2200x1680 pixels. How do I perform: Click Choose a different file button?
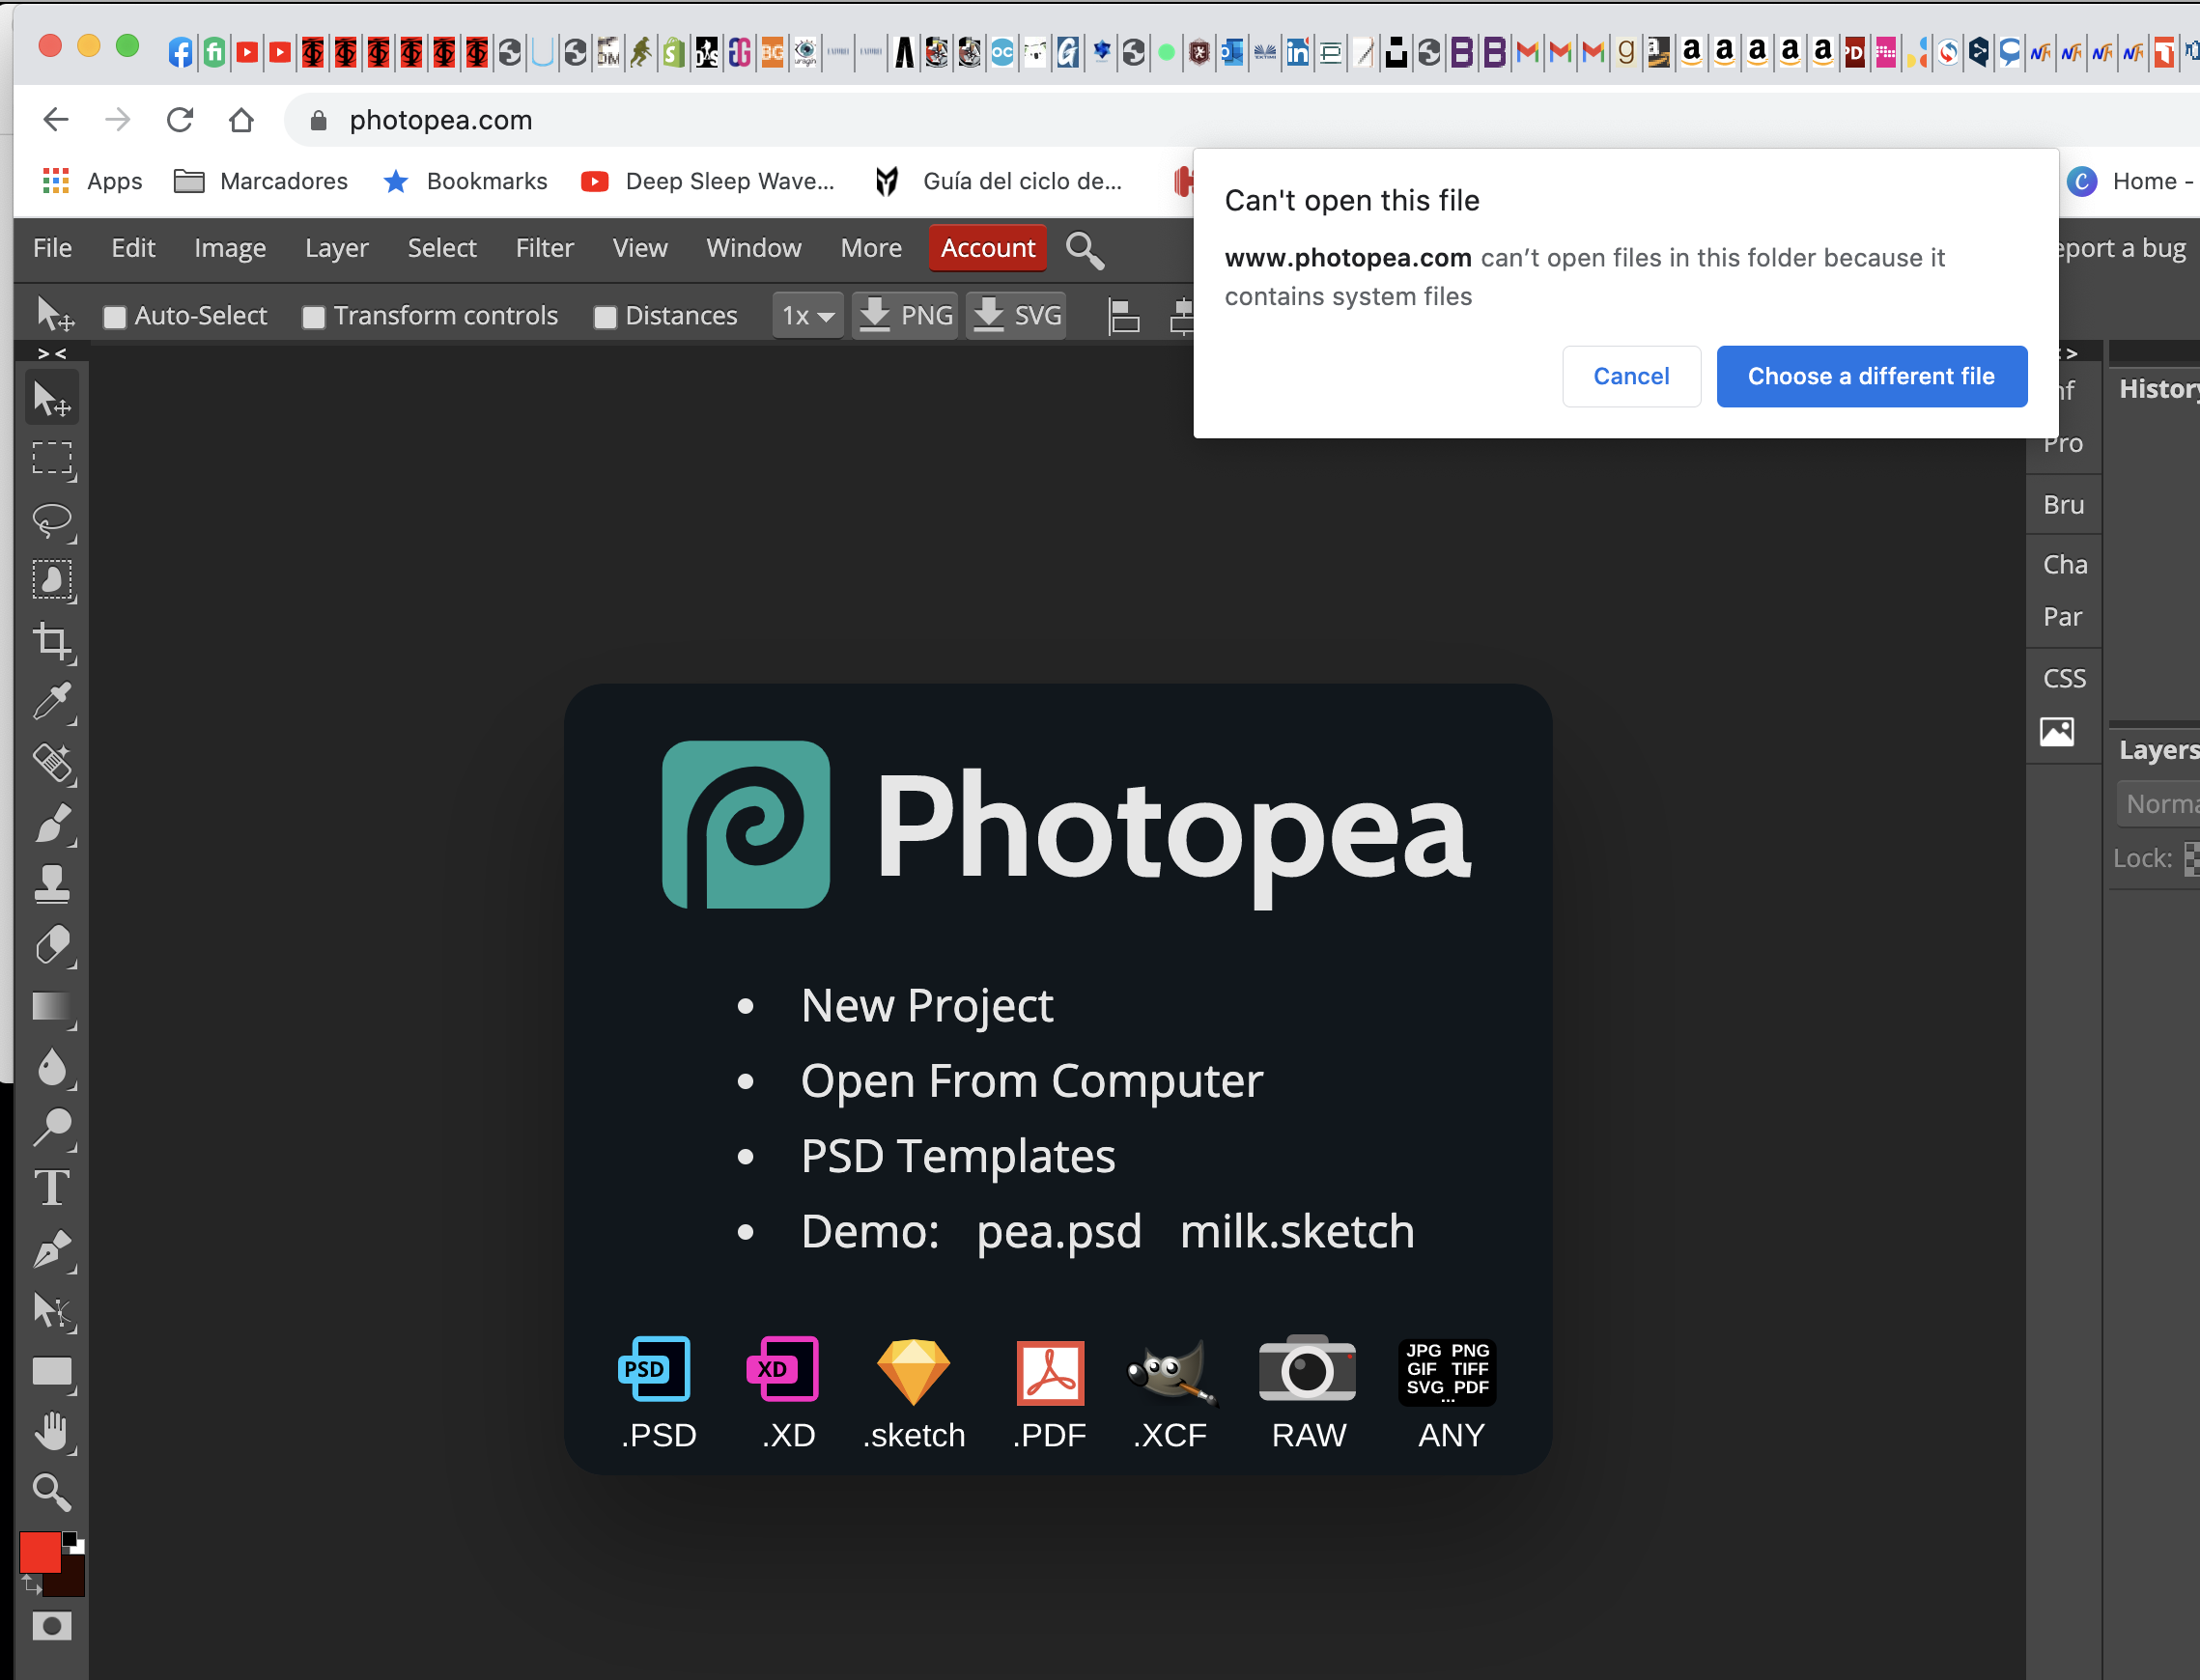pyautogui.click(x=1871, y=376)
